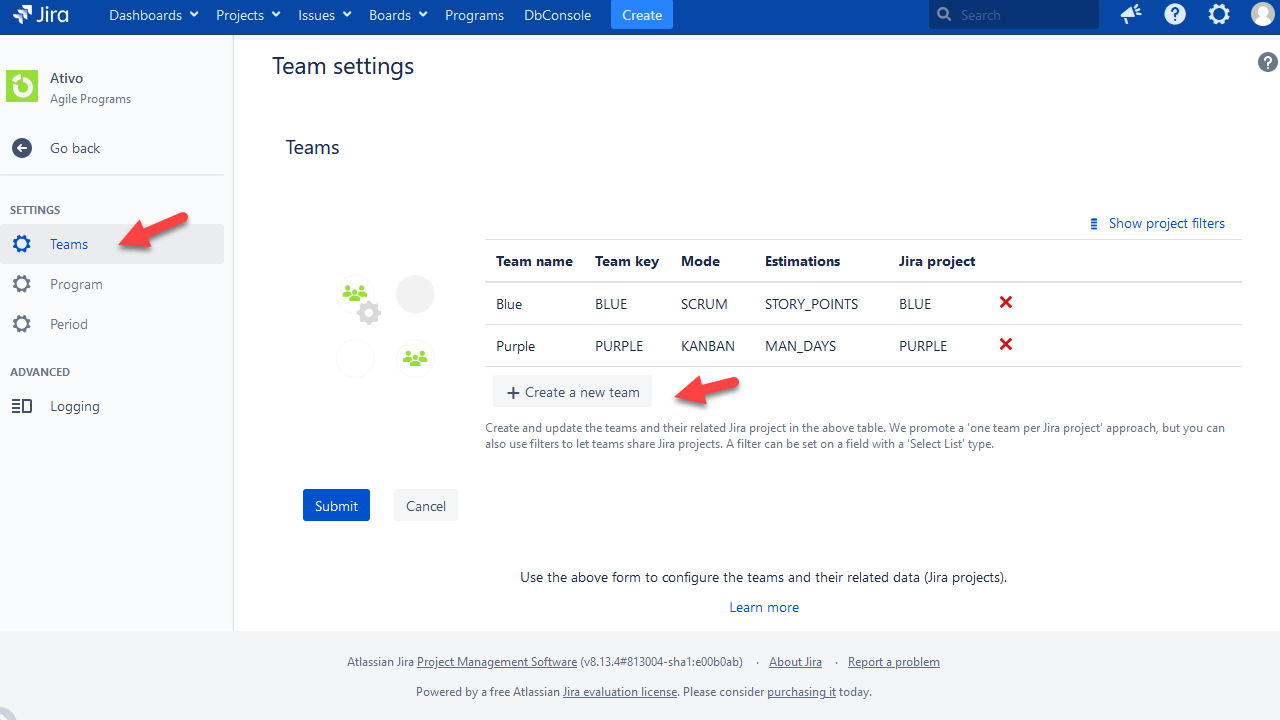Image resolution: width=1280 pixels, height=720 pixels.
Task: Click the Go back arrow icon
Action: click(21, 147)
